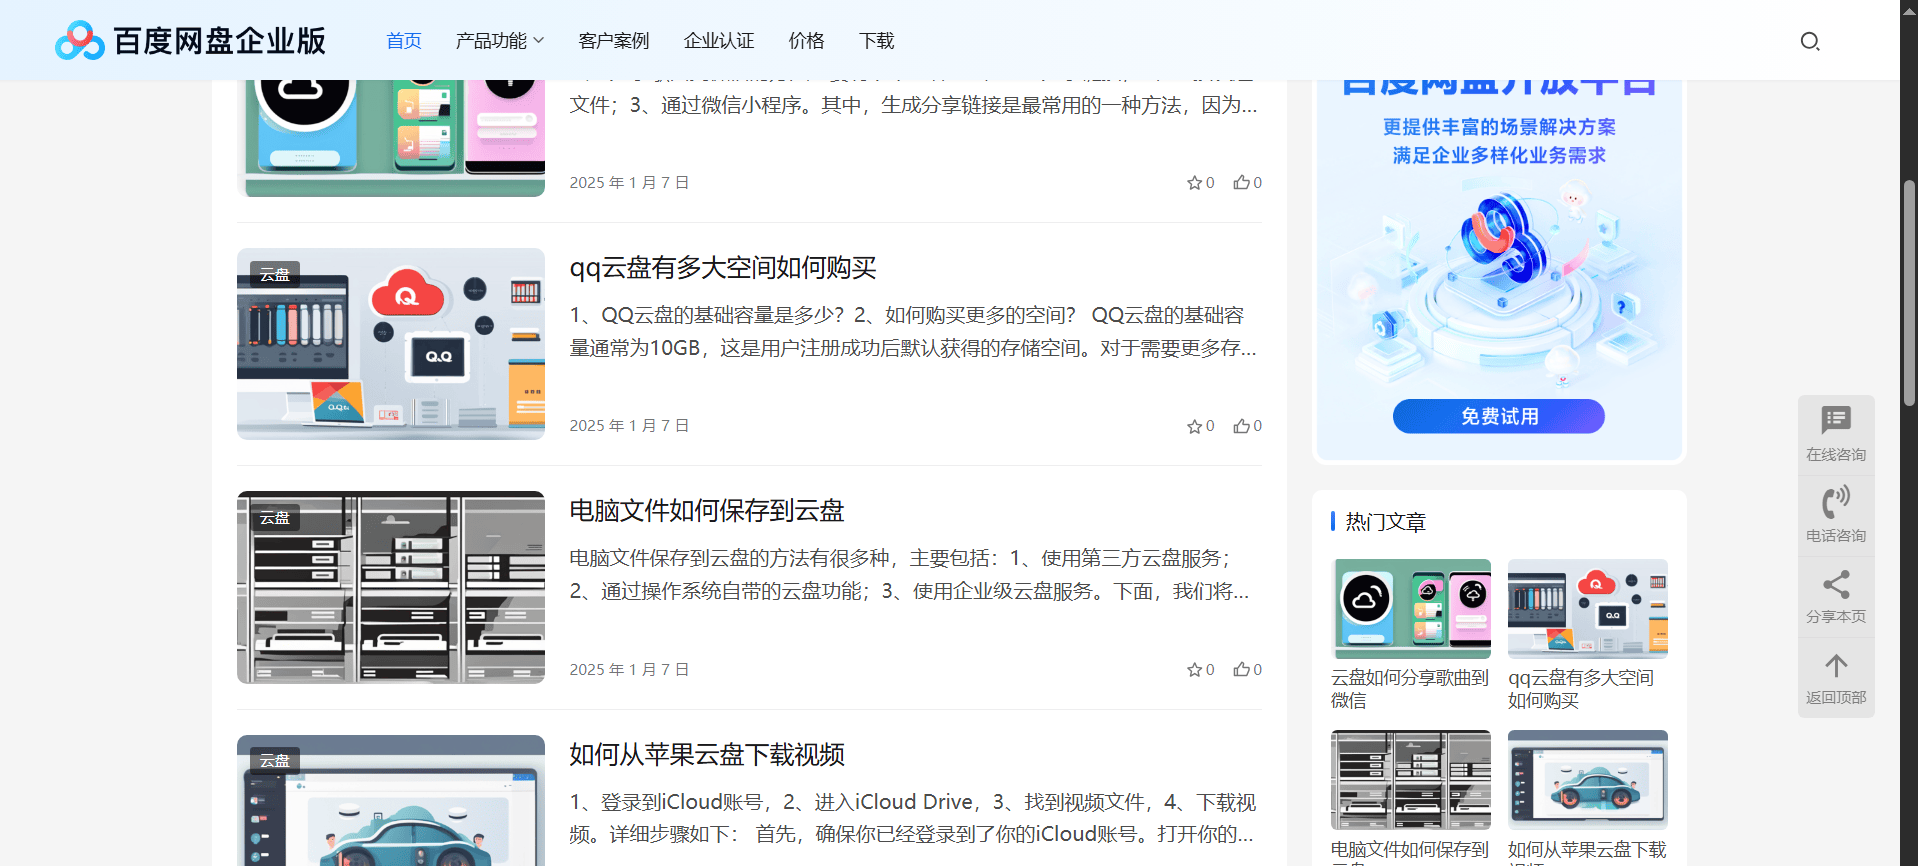Open article title 电脑文件如何保存到云盘

[707, 511]
